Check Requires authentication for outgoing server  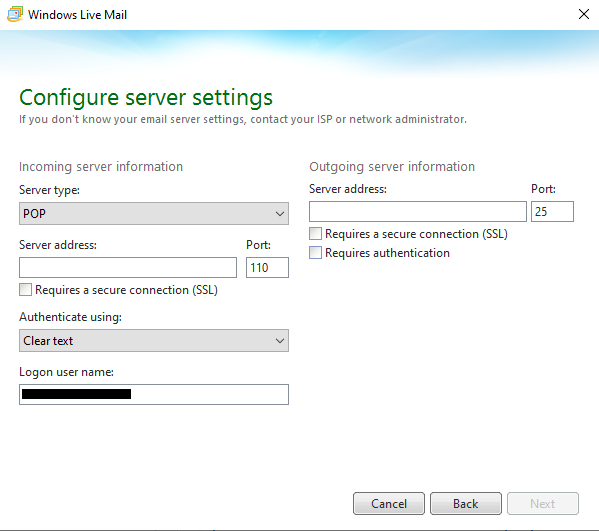pyautogui.click(x=316, y=253)
